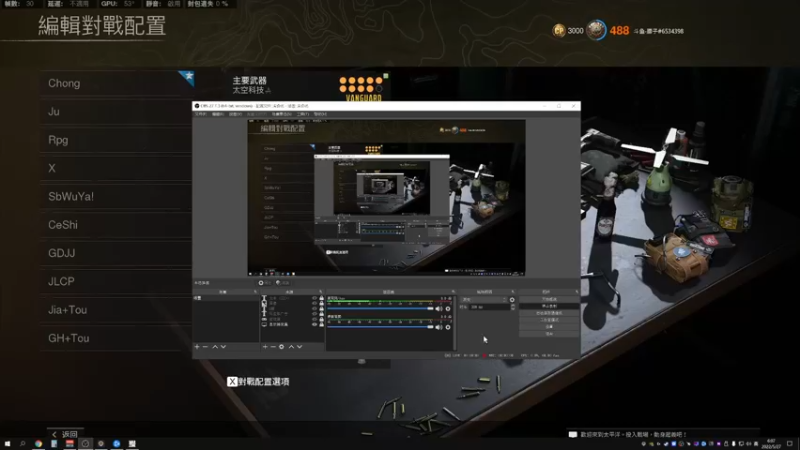Toggle visibility eye of the first source row
800x450 pixels.
(314, 298)
